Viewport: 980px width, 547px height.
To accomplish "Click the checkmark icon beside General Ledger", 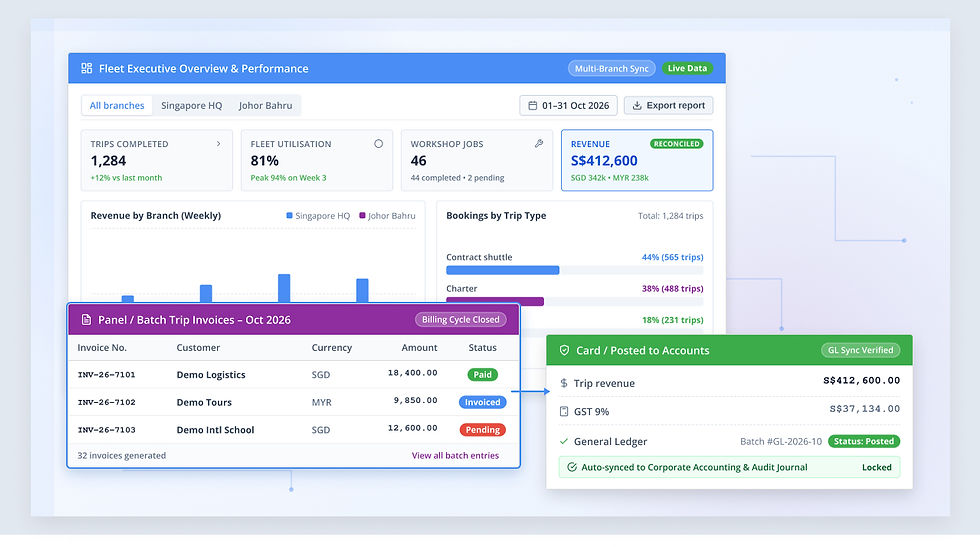I will pyautogui.click(x=564, y=441).
